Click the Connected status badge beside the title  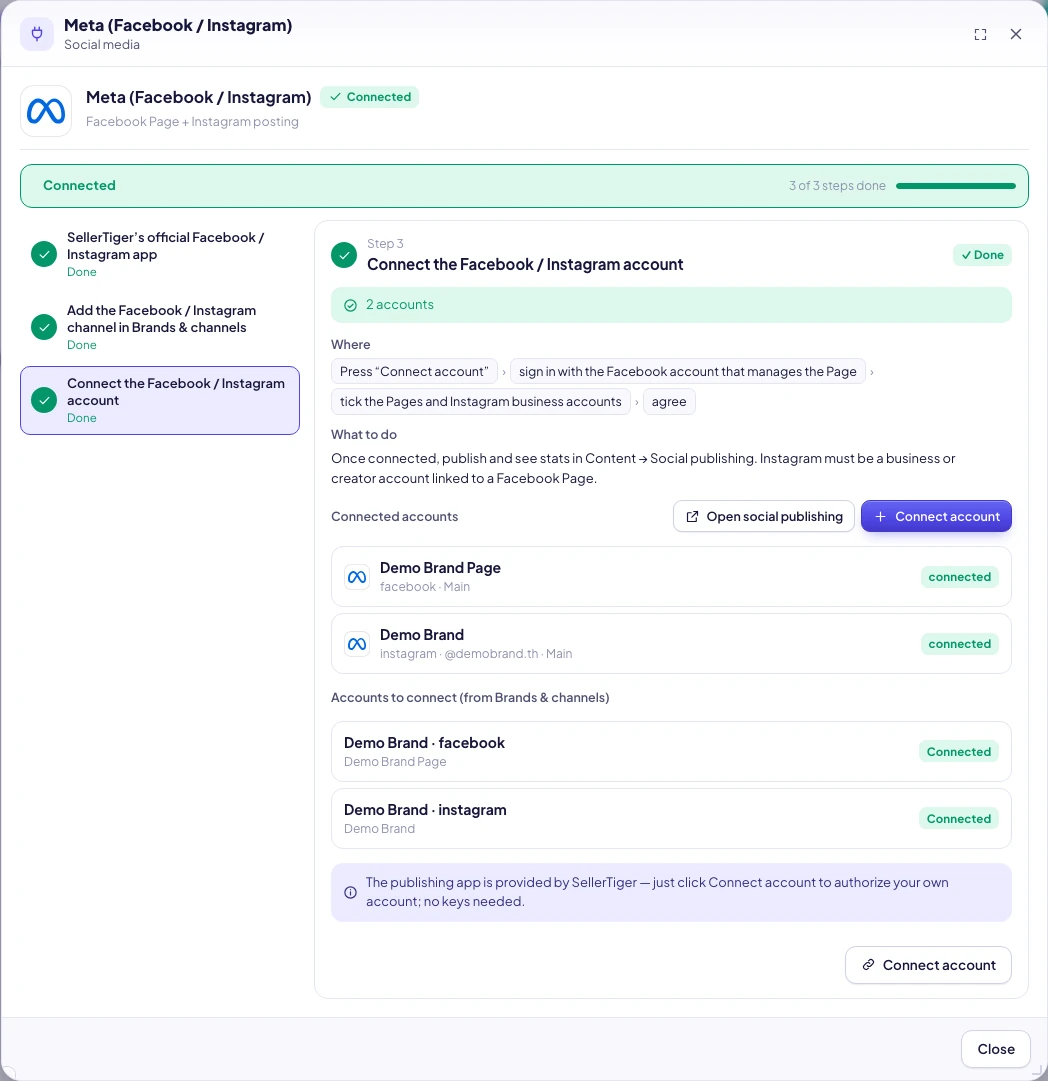pyautogui.click(x=370, y=97)
